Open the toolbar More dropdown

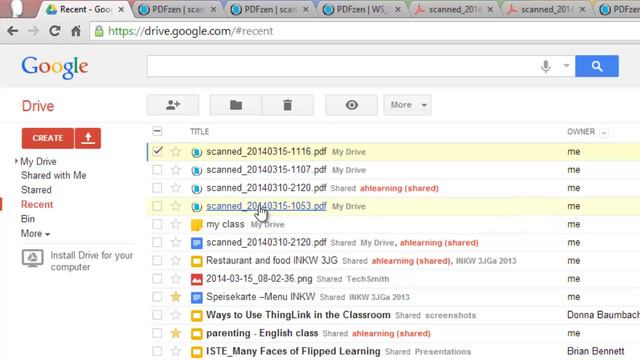407,105
